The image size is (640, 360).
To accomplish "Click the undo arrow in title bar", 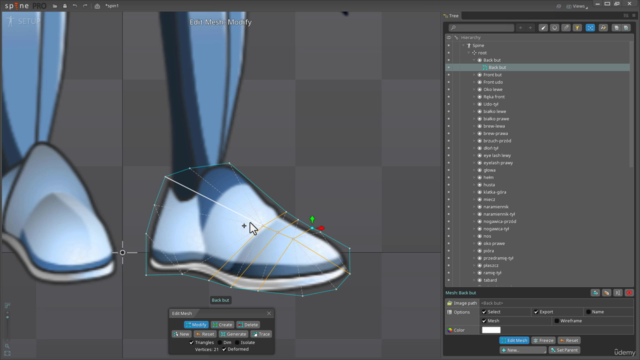I will 75,6.
